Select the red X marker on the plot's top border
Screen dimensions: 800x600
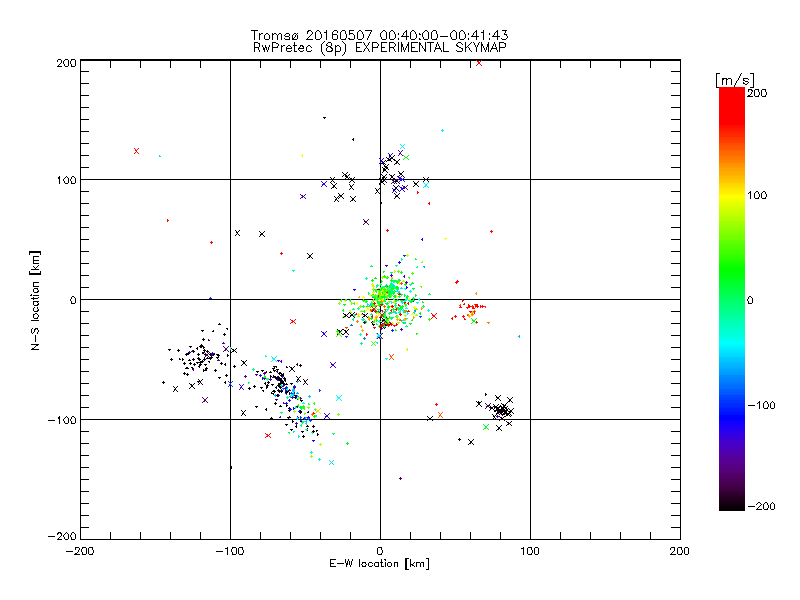[479, 63]
